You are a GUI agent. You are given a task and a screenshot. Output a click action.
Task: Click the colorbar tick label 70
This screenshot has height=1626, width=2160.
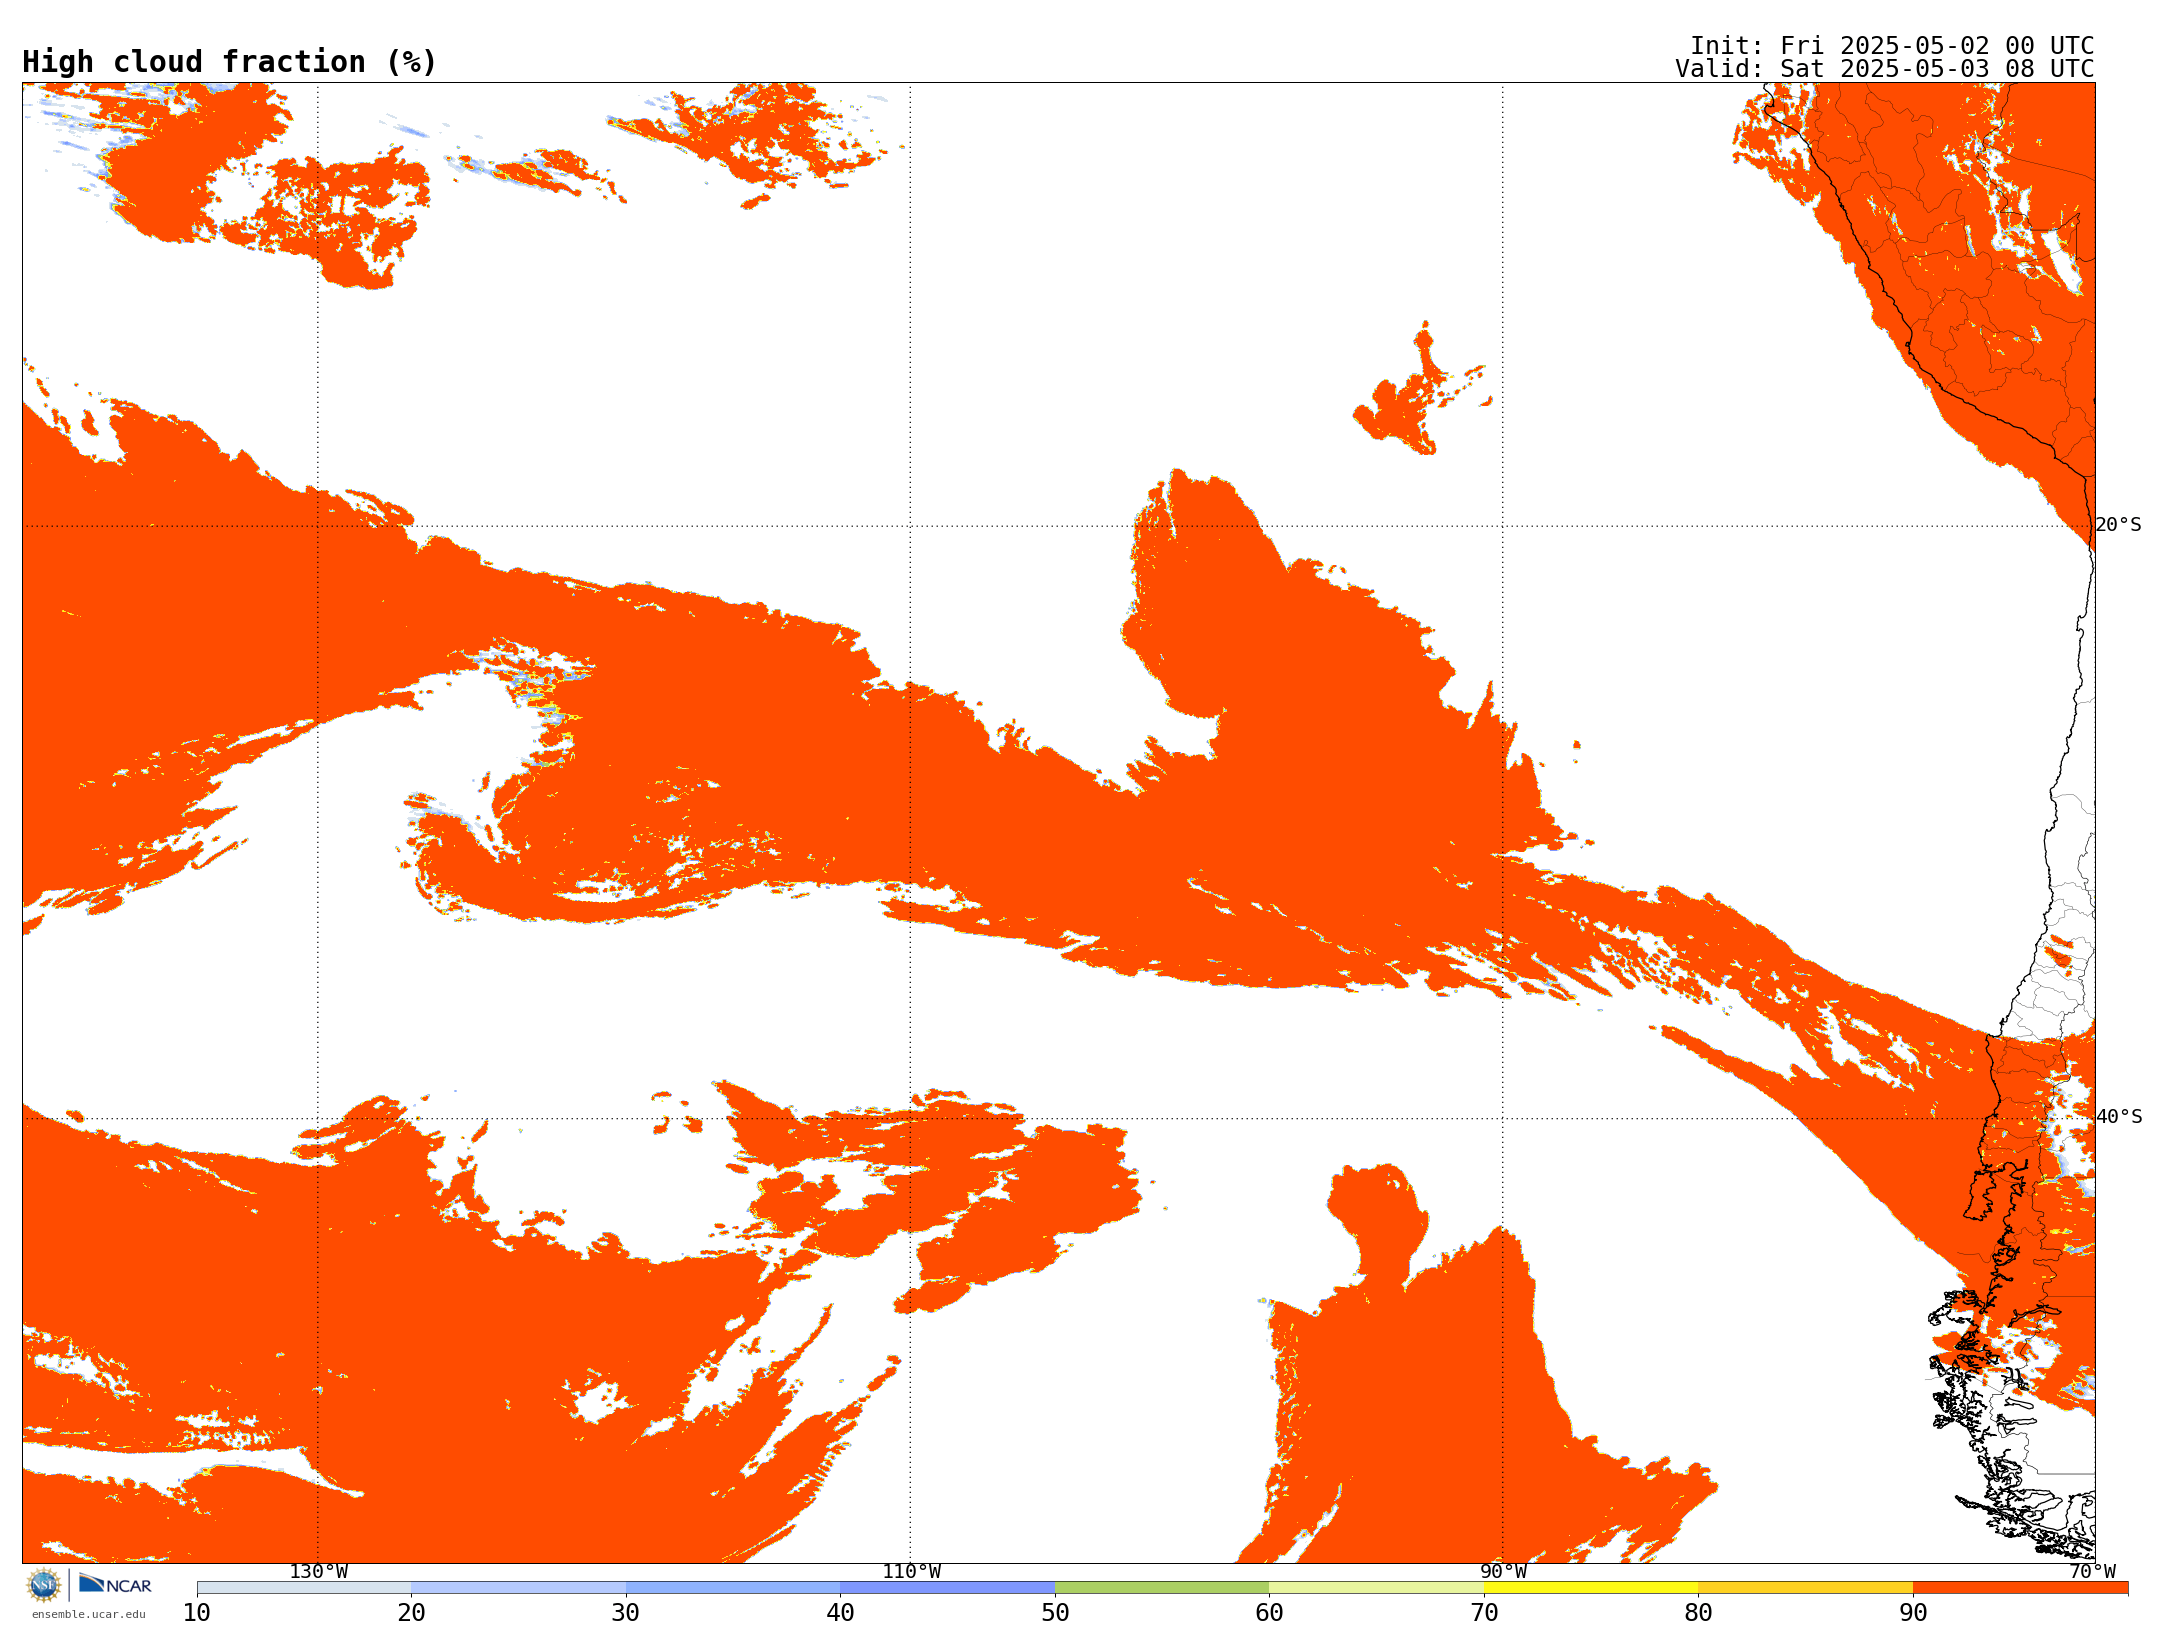1484,1613
